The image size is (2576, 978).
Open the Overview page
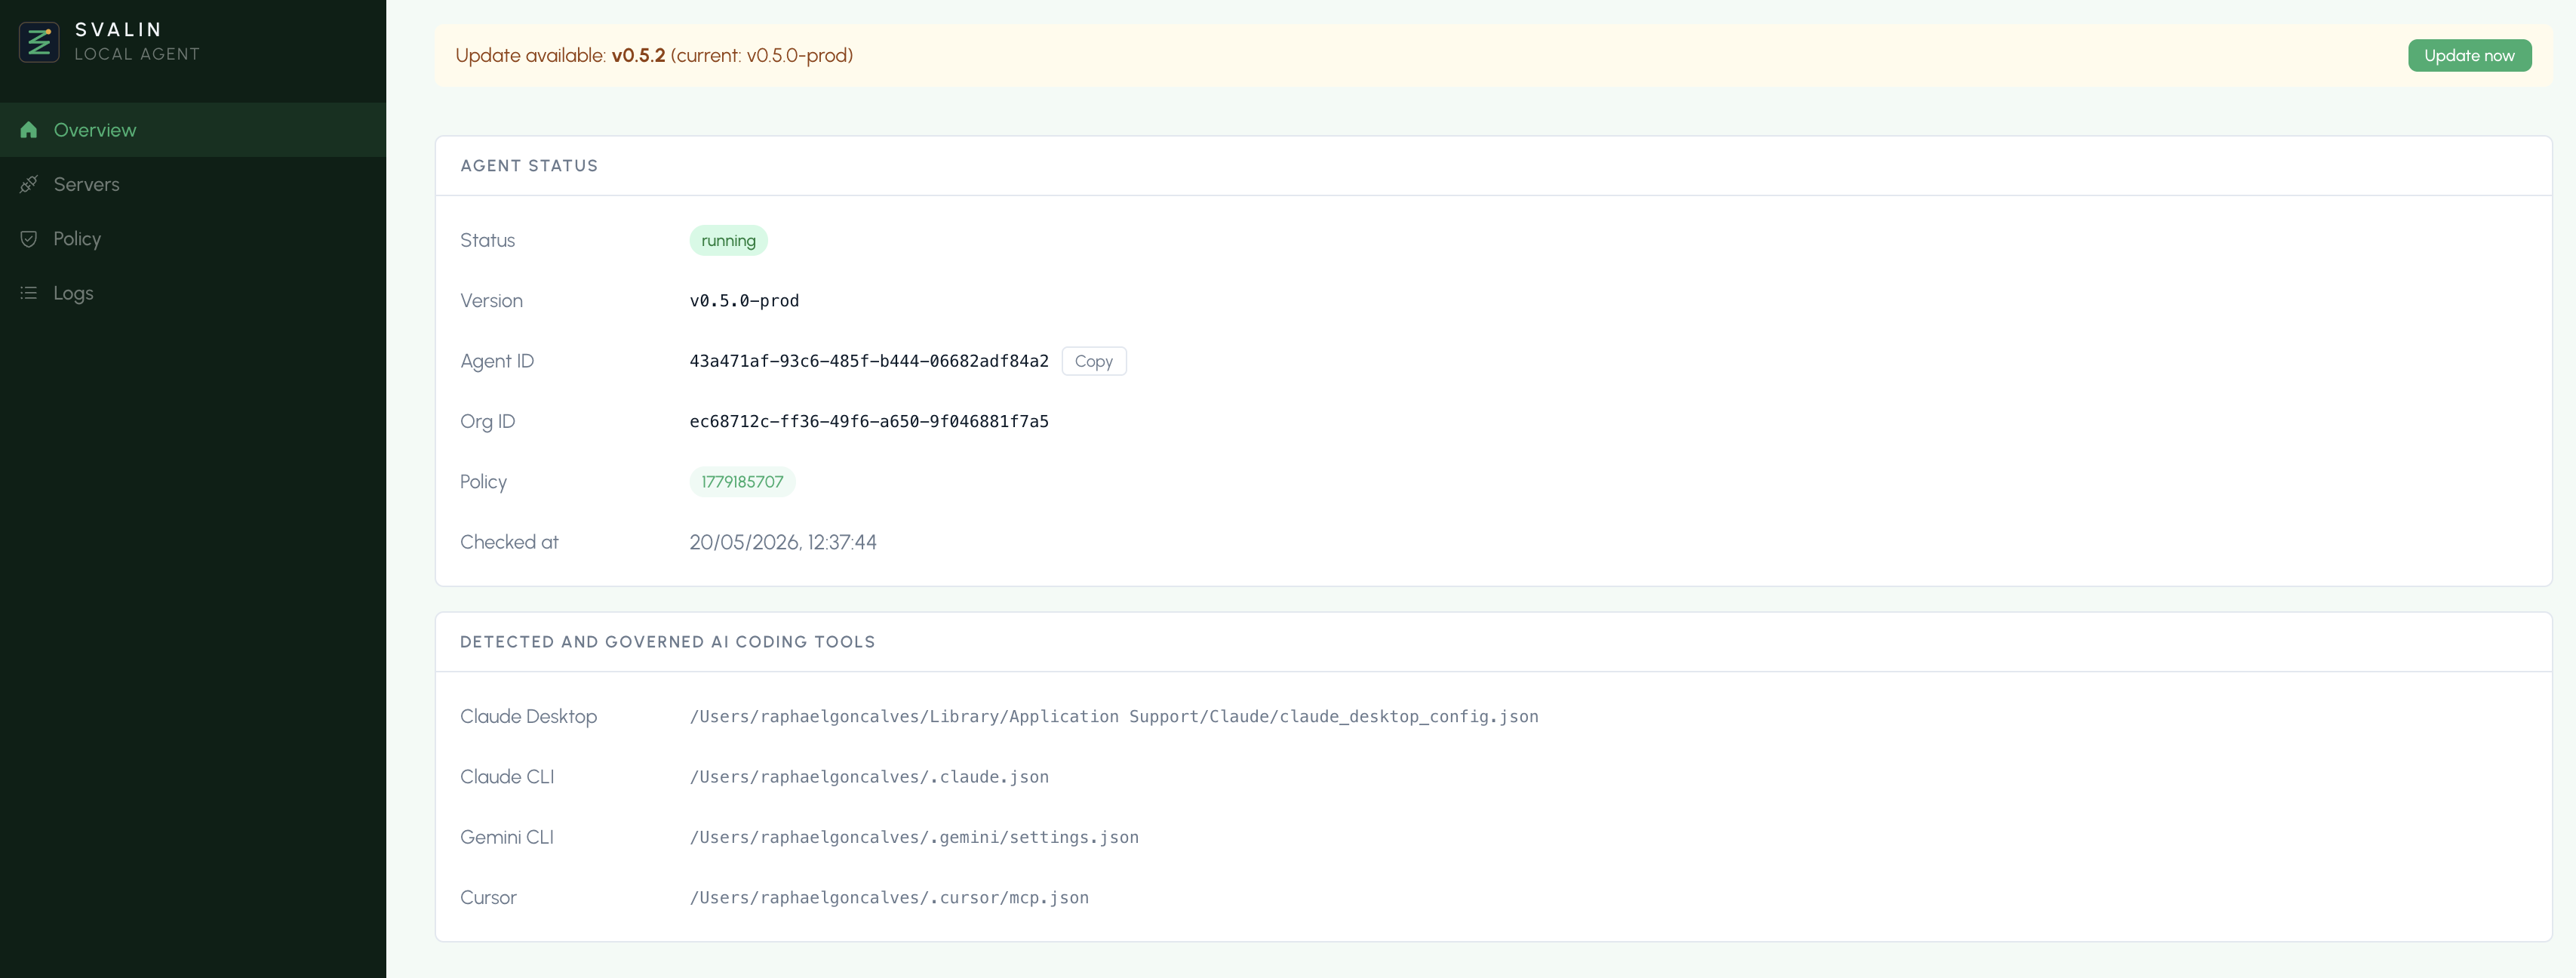(193, 130)
